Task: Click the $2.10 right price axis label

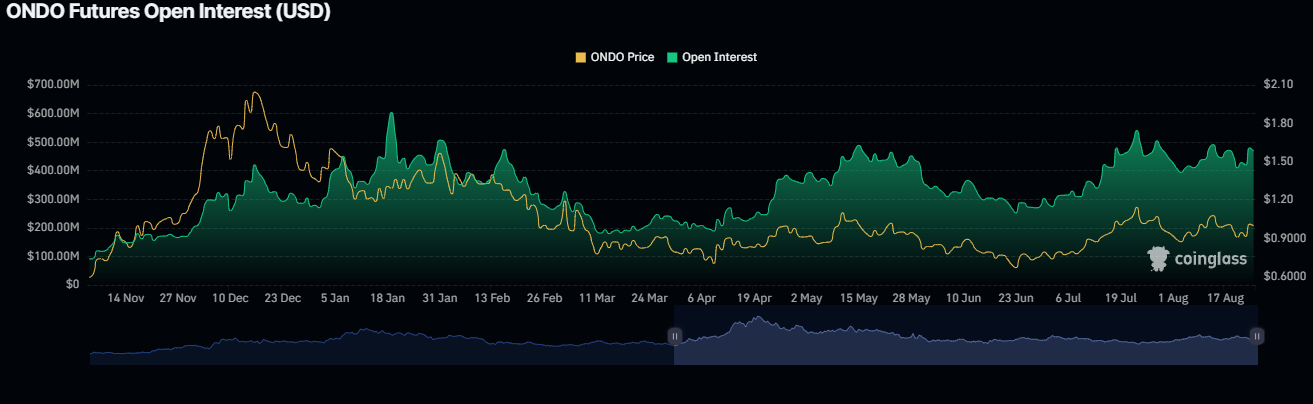Action: [1279, 85]
